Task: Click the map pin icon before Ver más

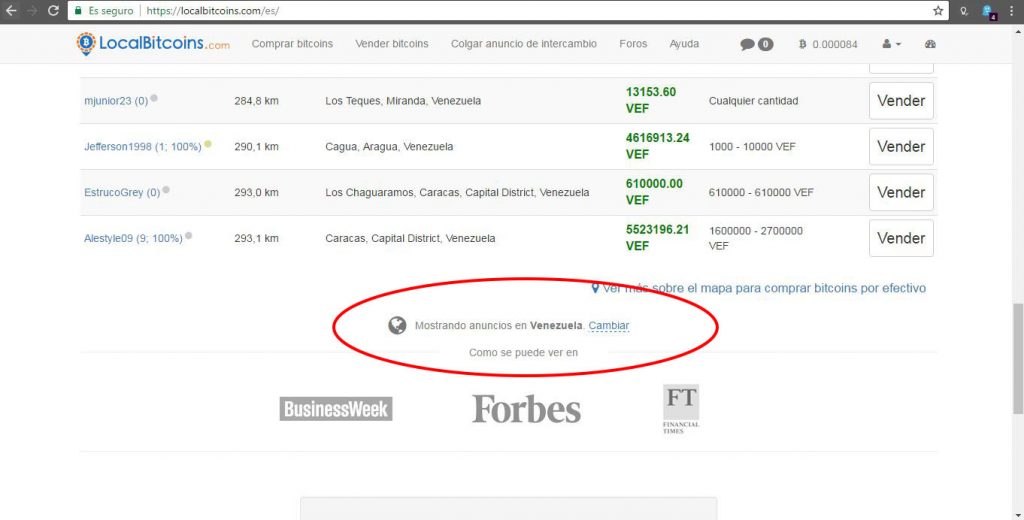Action: 595,288
